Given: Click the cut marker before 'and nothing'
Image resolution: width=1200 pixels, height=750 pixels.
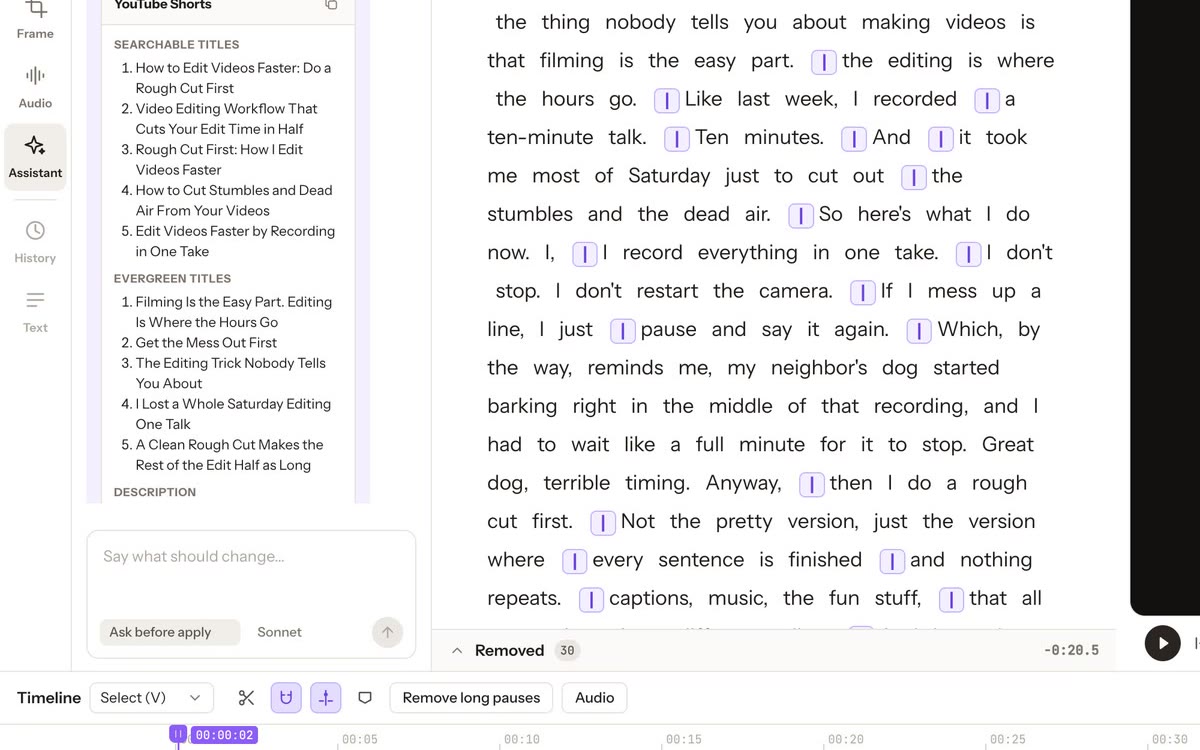Looking at the screenshot, I should click(893, 561).
